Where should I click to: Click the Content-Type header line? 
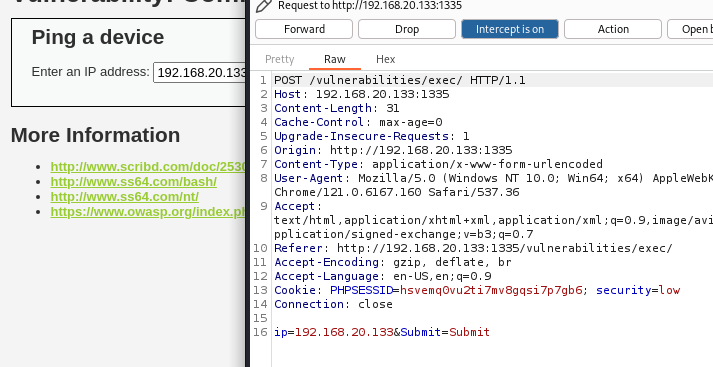pos(438,164)
